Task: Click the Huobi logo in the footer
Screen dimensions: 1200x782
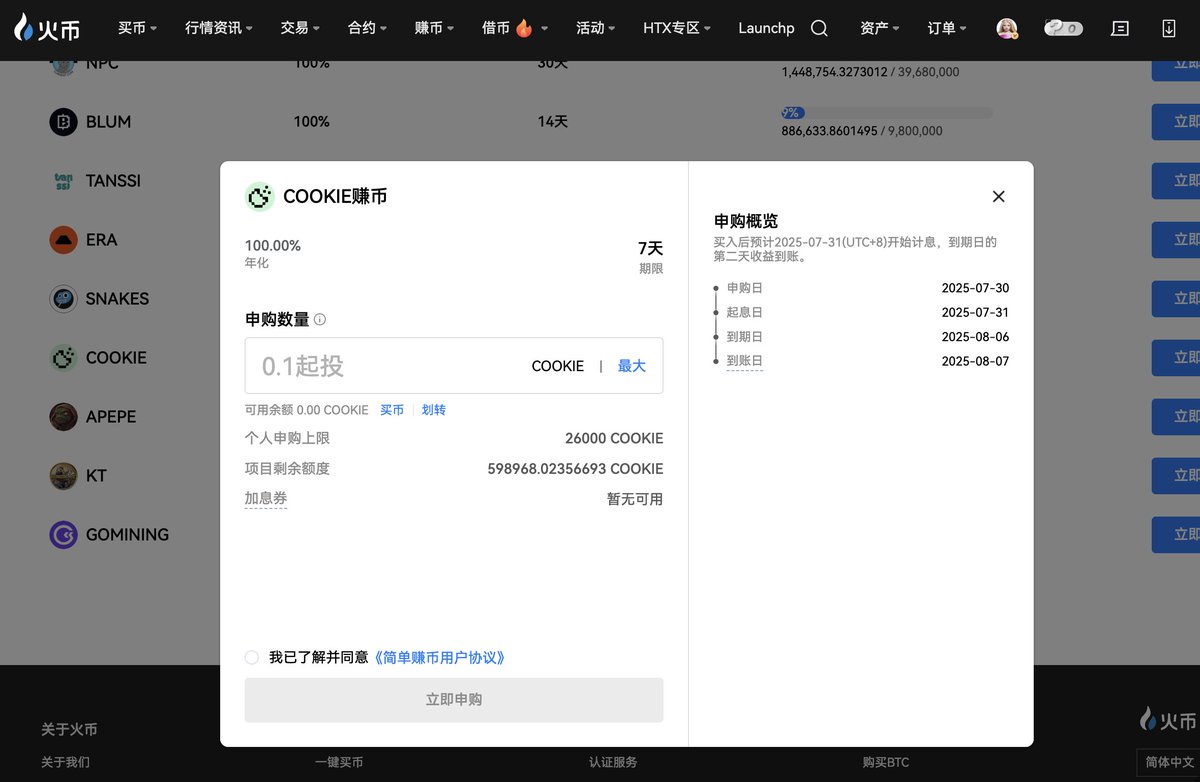Action: [x=1168, y=719]
